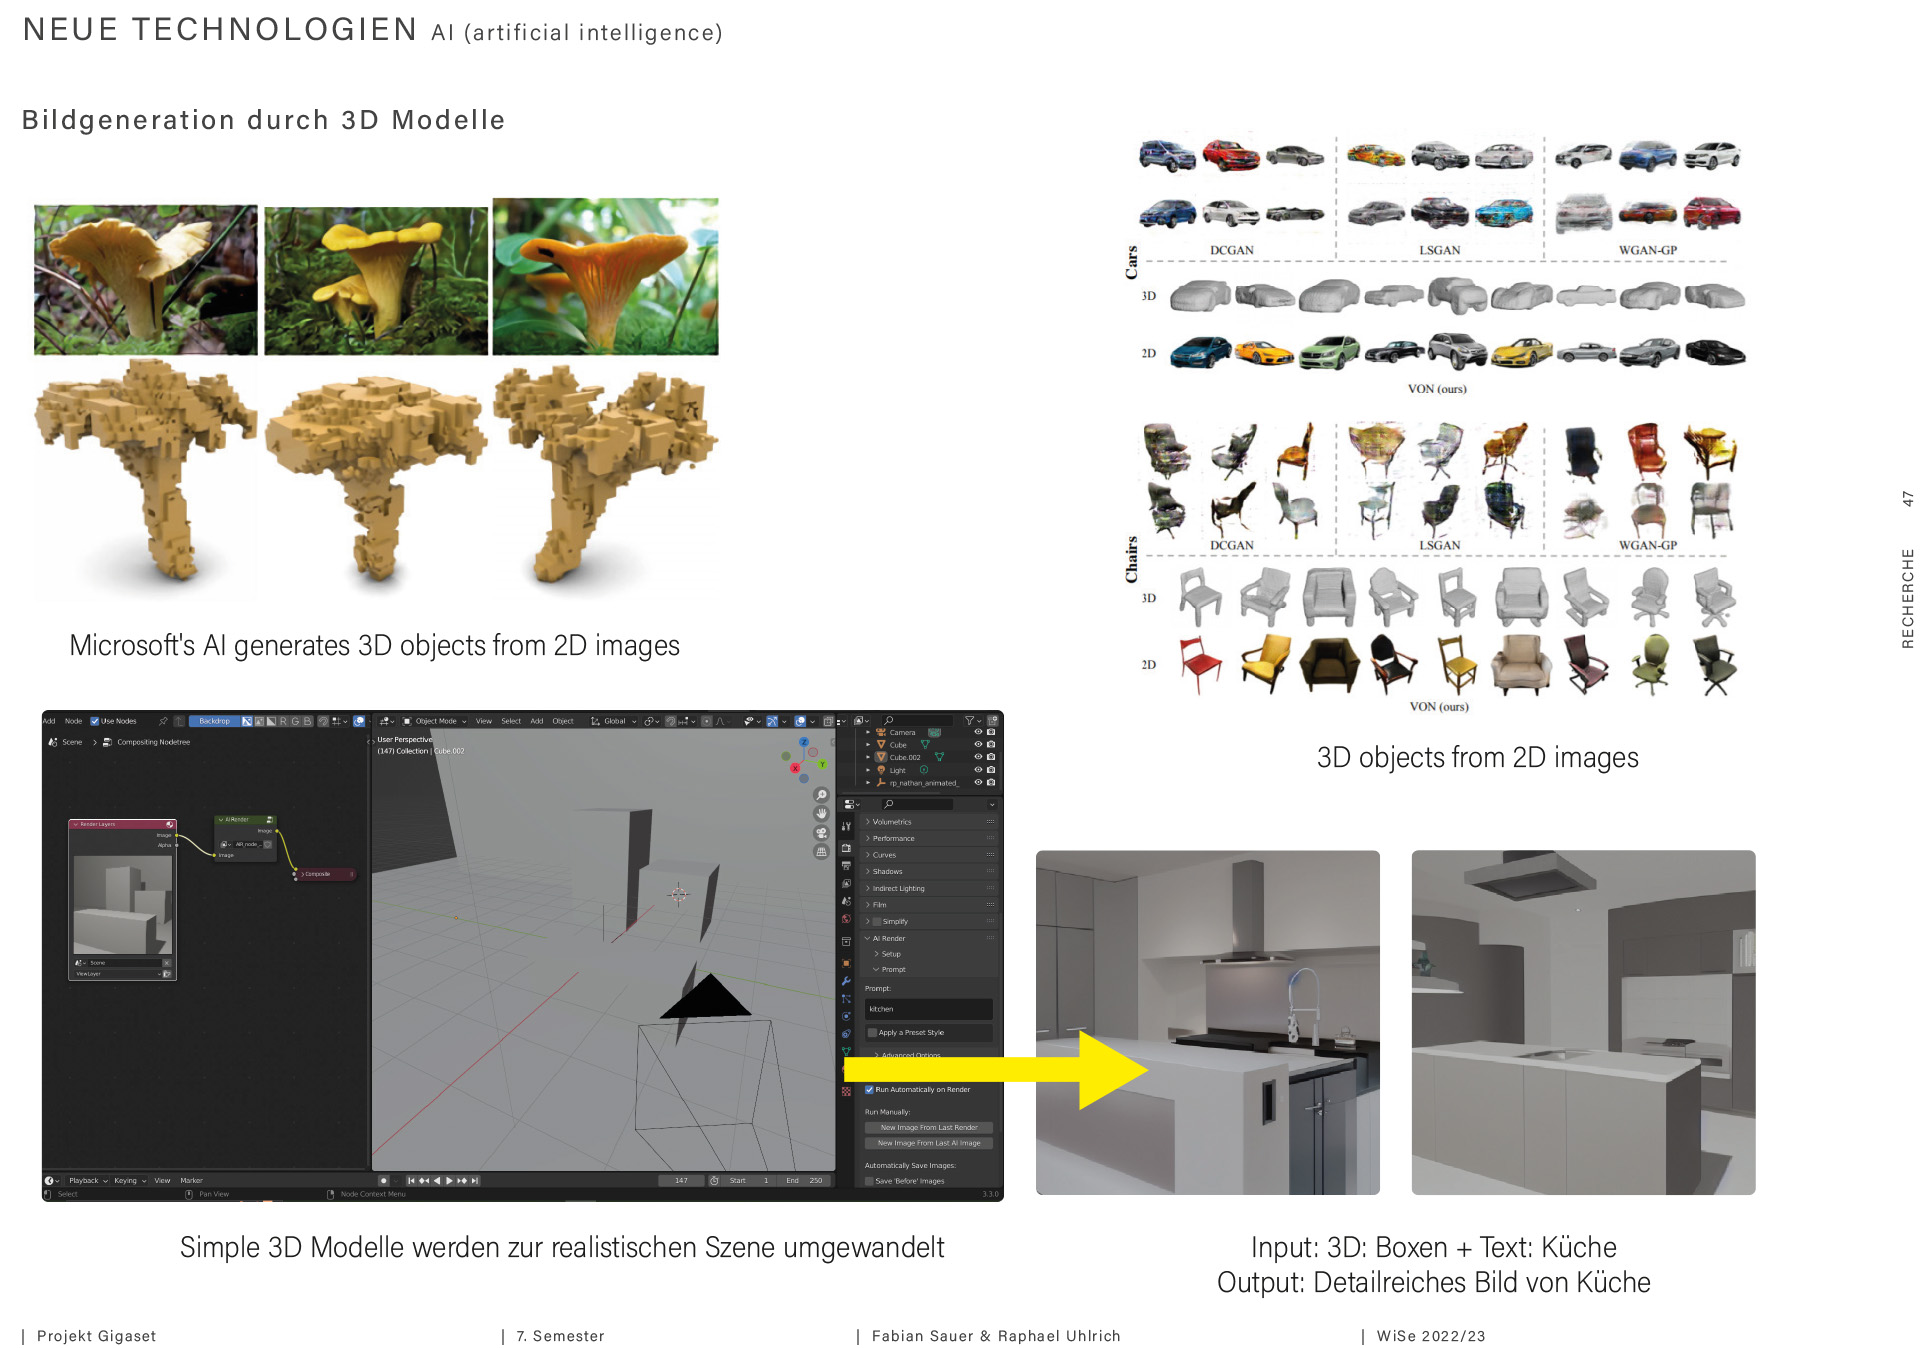Image resolution: width=1920 pixels, height=1348 pixels.
Task: Click the kitchen prompt text field
Action: 929,1010
